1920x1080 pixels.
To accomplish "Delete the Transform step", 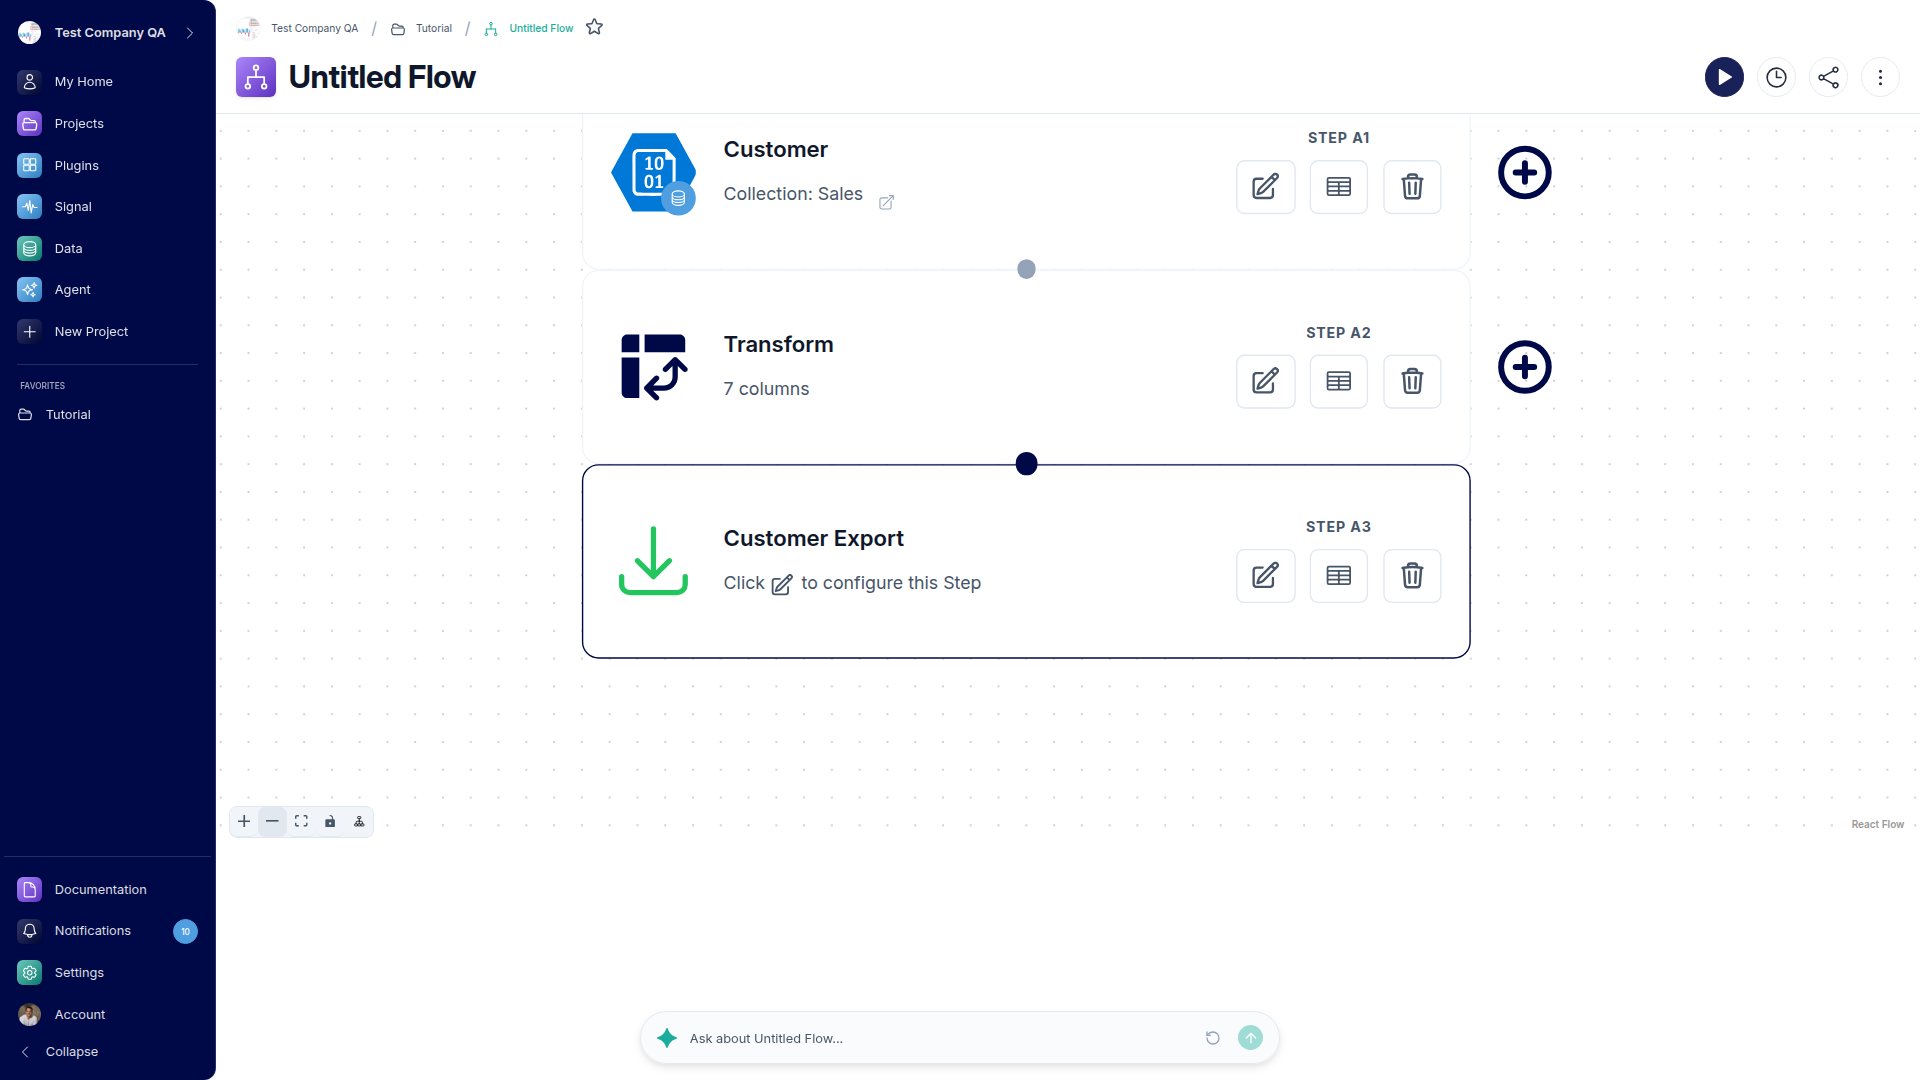I will pos(1412,381).
